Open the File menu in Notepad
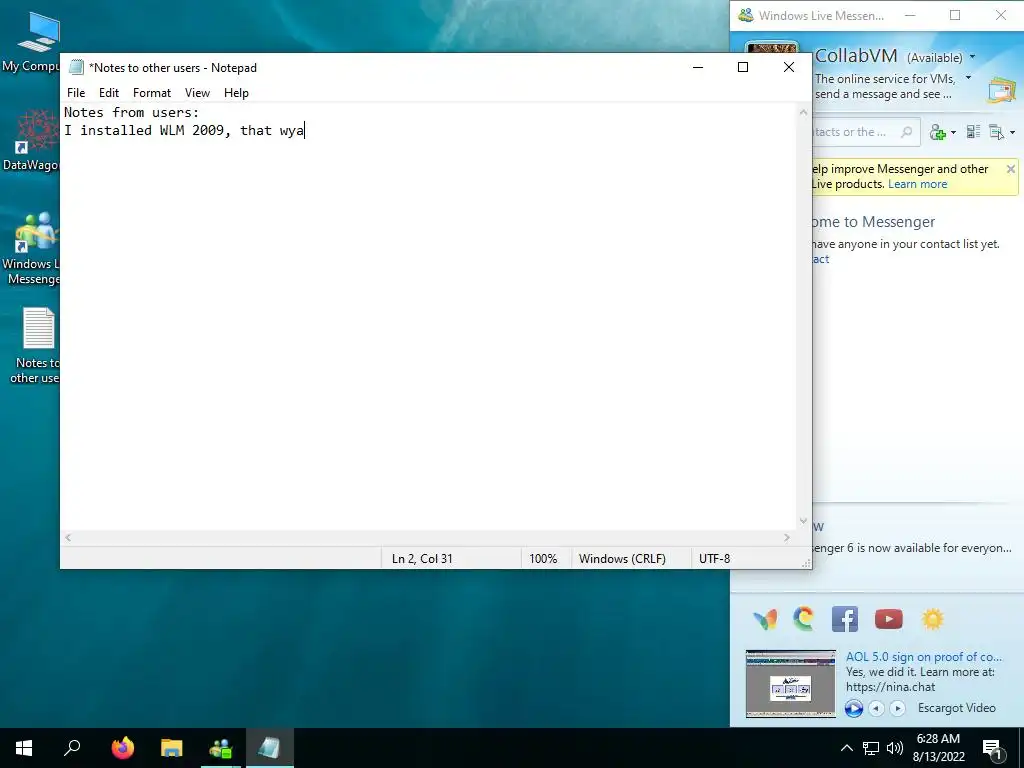This screenshot has height=768, width=1024. pyautogui.click(x=76, y=93)
